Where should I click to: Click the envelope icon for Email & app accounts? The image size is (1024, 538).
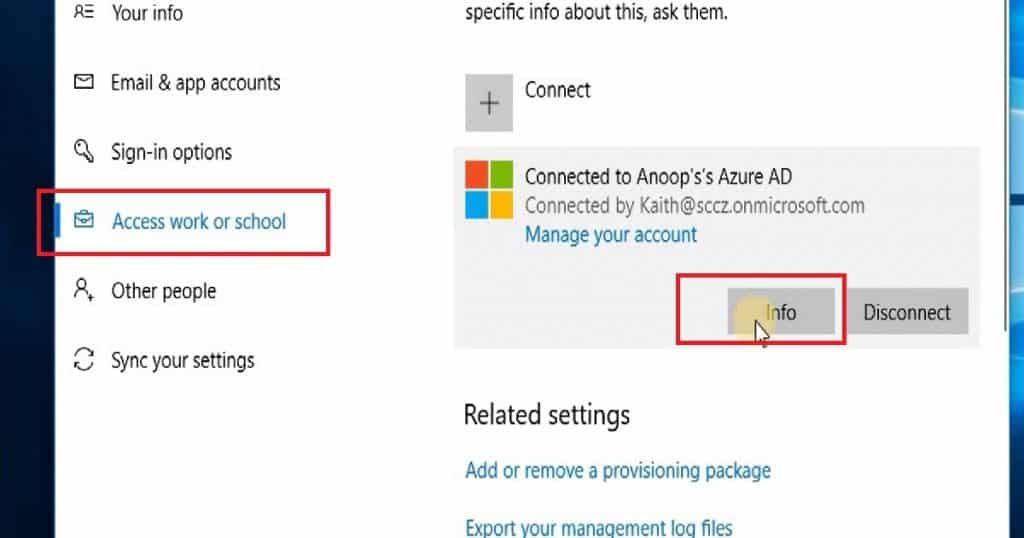[84, 83]
